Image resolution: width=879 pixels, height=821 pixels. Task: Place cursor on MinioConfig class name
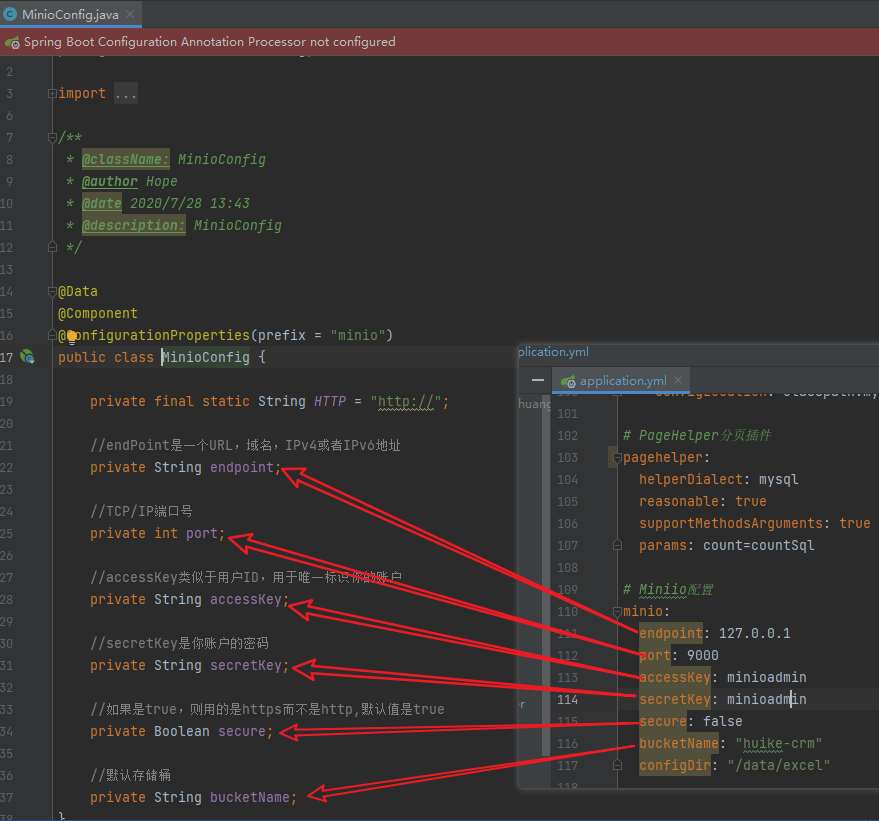[206, 357]
